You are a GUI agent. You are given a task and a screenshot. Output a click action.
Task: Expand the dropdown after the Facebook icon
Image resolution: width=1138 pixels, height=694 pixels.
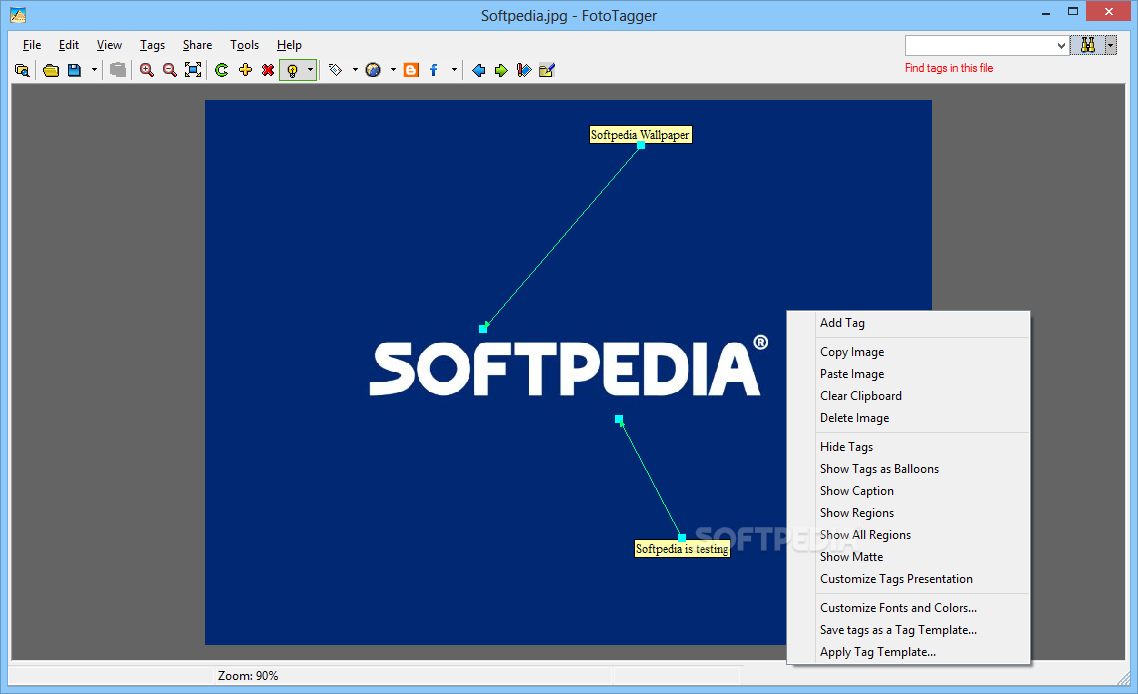coord(454,70)
